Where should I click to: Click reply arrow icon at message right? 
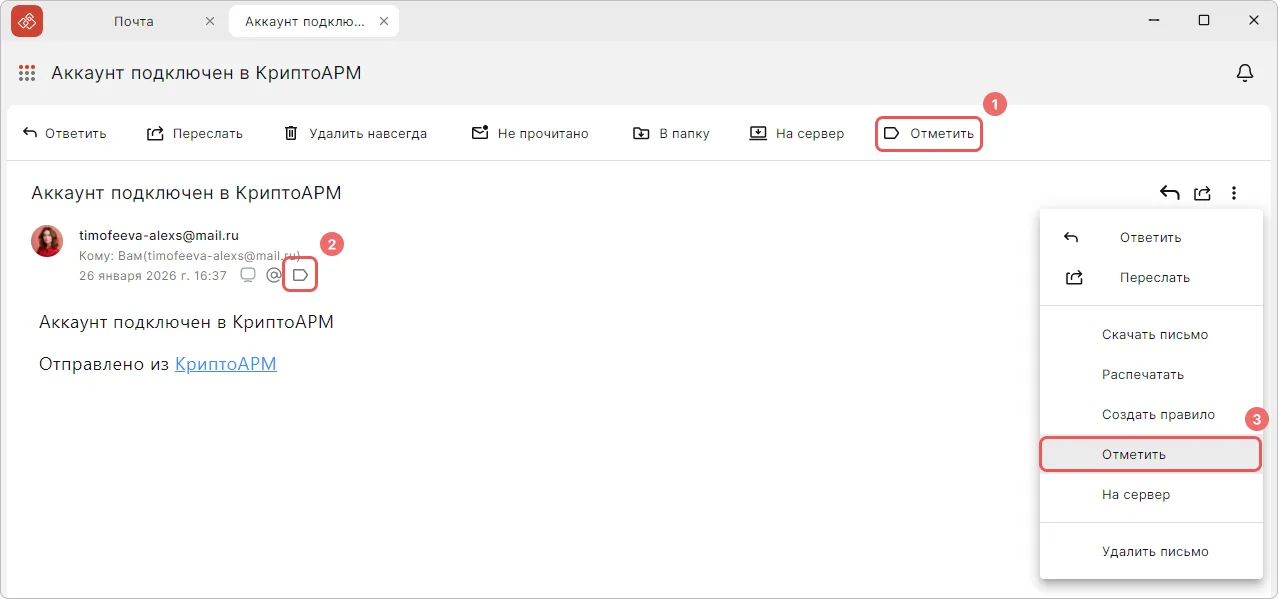[x=1169, y=193]
